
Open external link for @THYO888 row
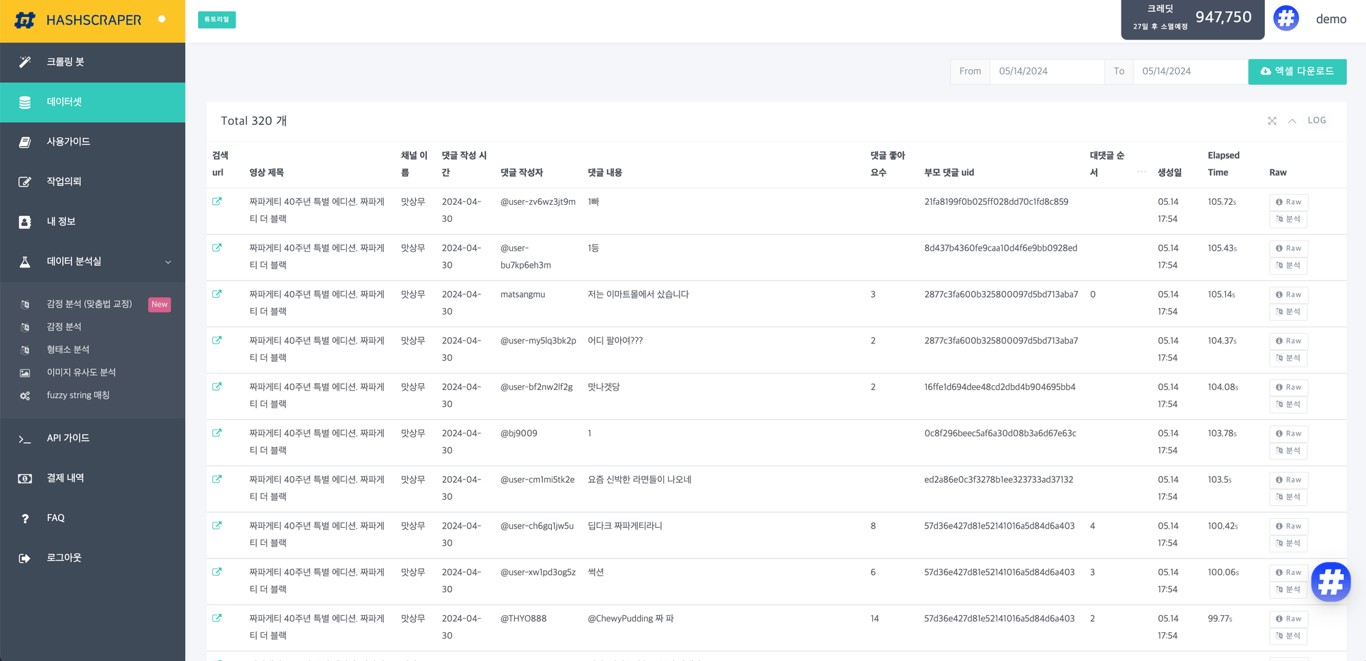(x=217, y=618)
